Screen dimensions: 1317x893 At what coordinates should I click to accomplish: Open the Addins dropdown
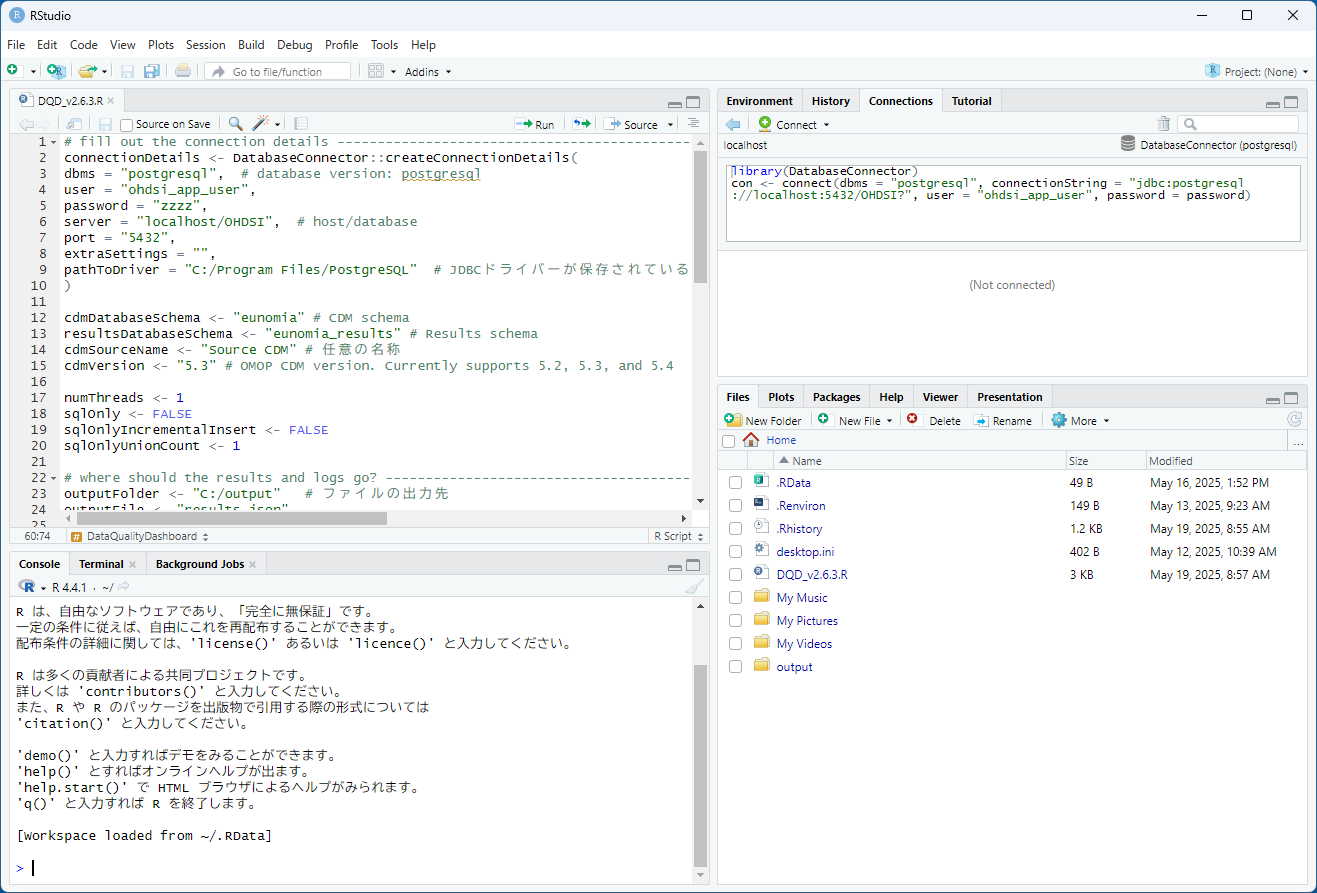click(428, 72)
